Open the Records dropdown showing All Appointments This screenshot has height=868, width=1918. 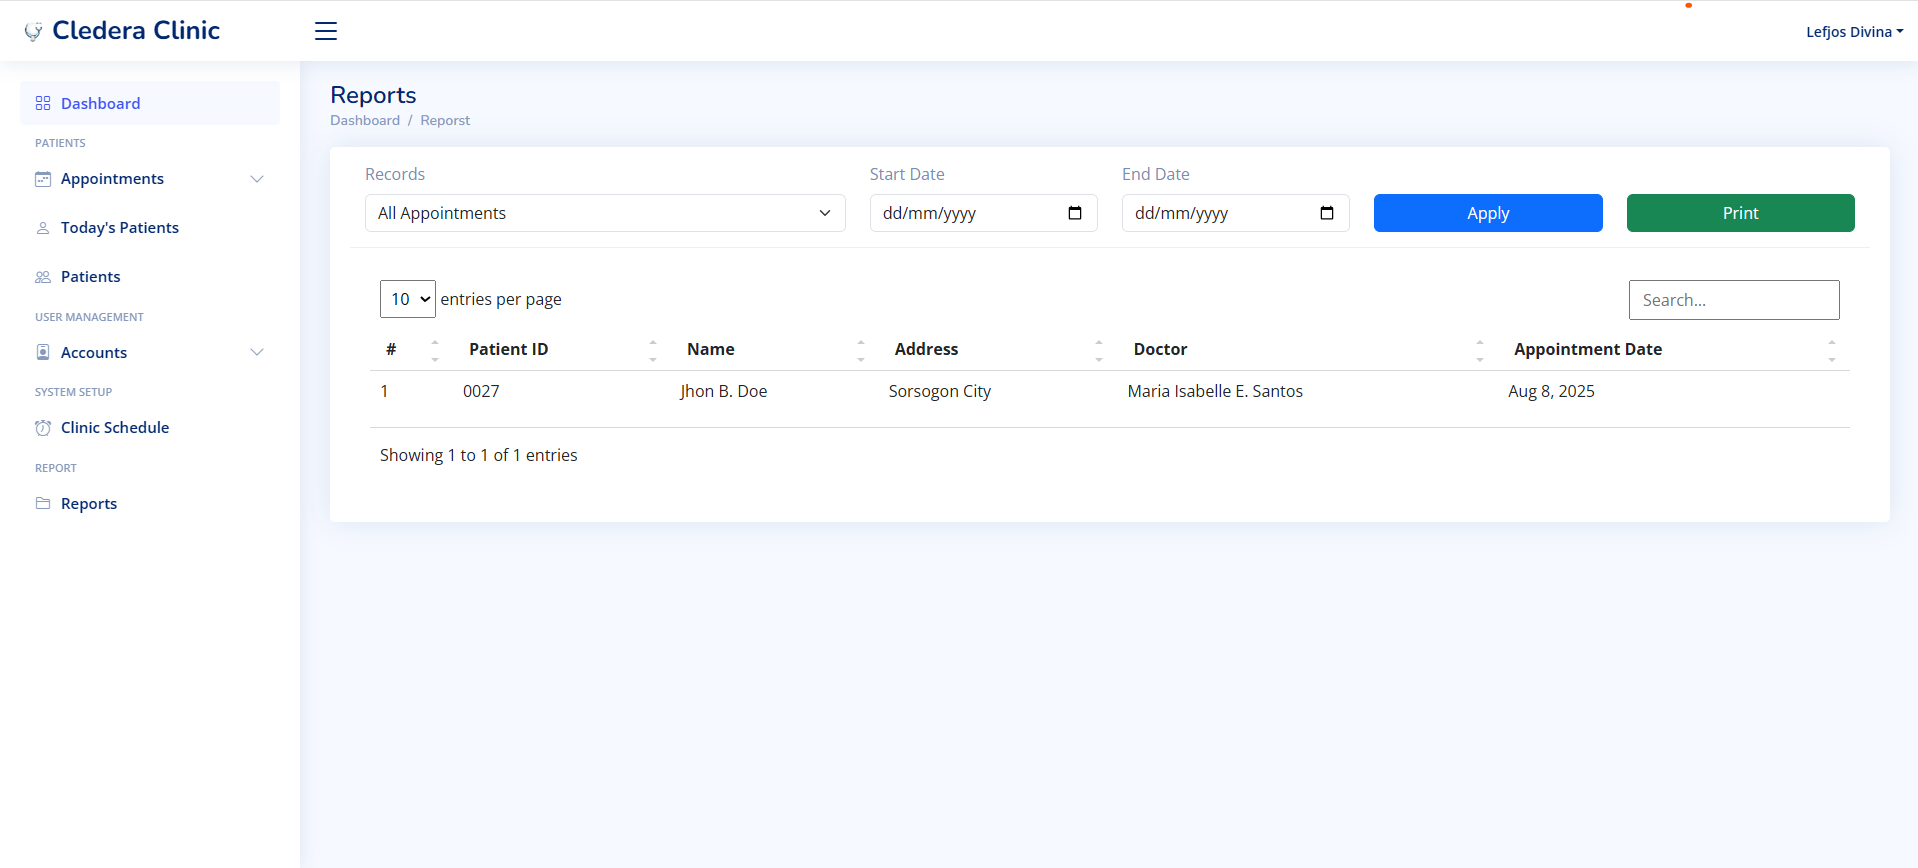(605, 213)
